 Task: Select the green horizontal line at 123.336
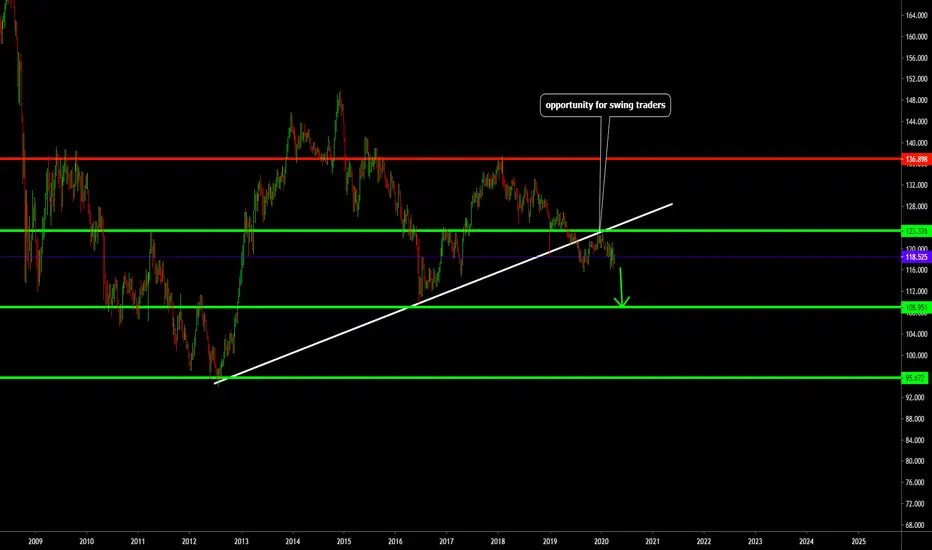(x=451, y=231)
